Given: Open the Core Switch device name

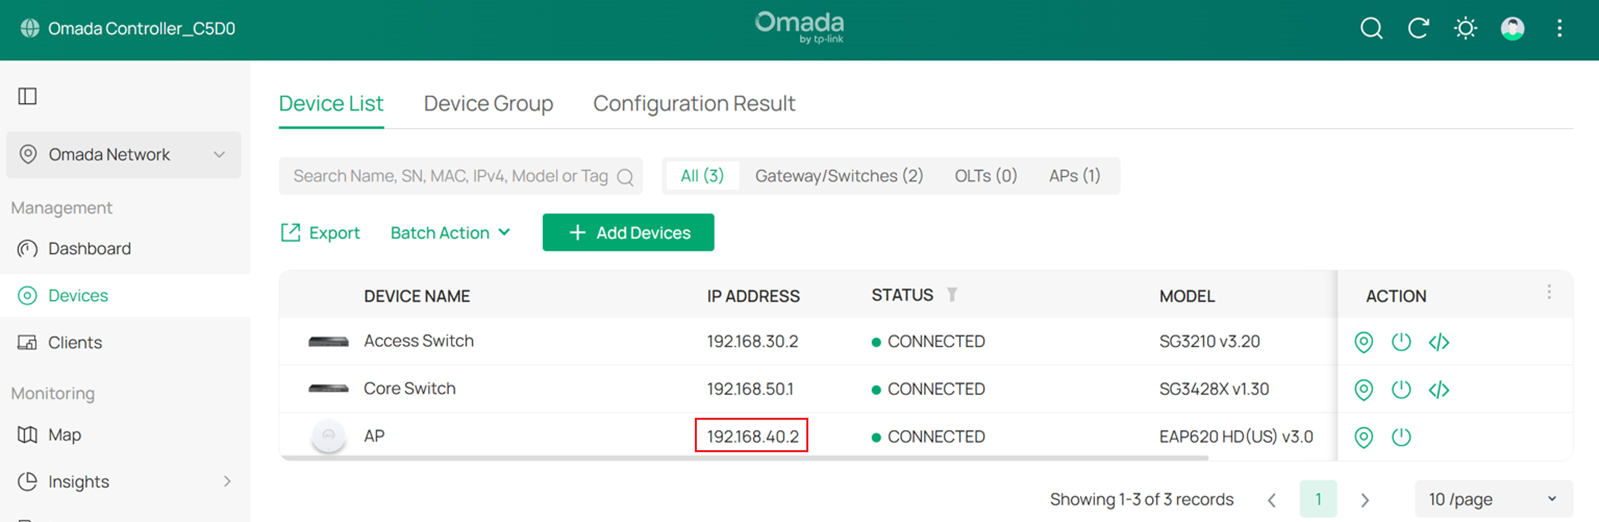Looking at the screenshot, I should pyautogui.click(x=410, y=389).
